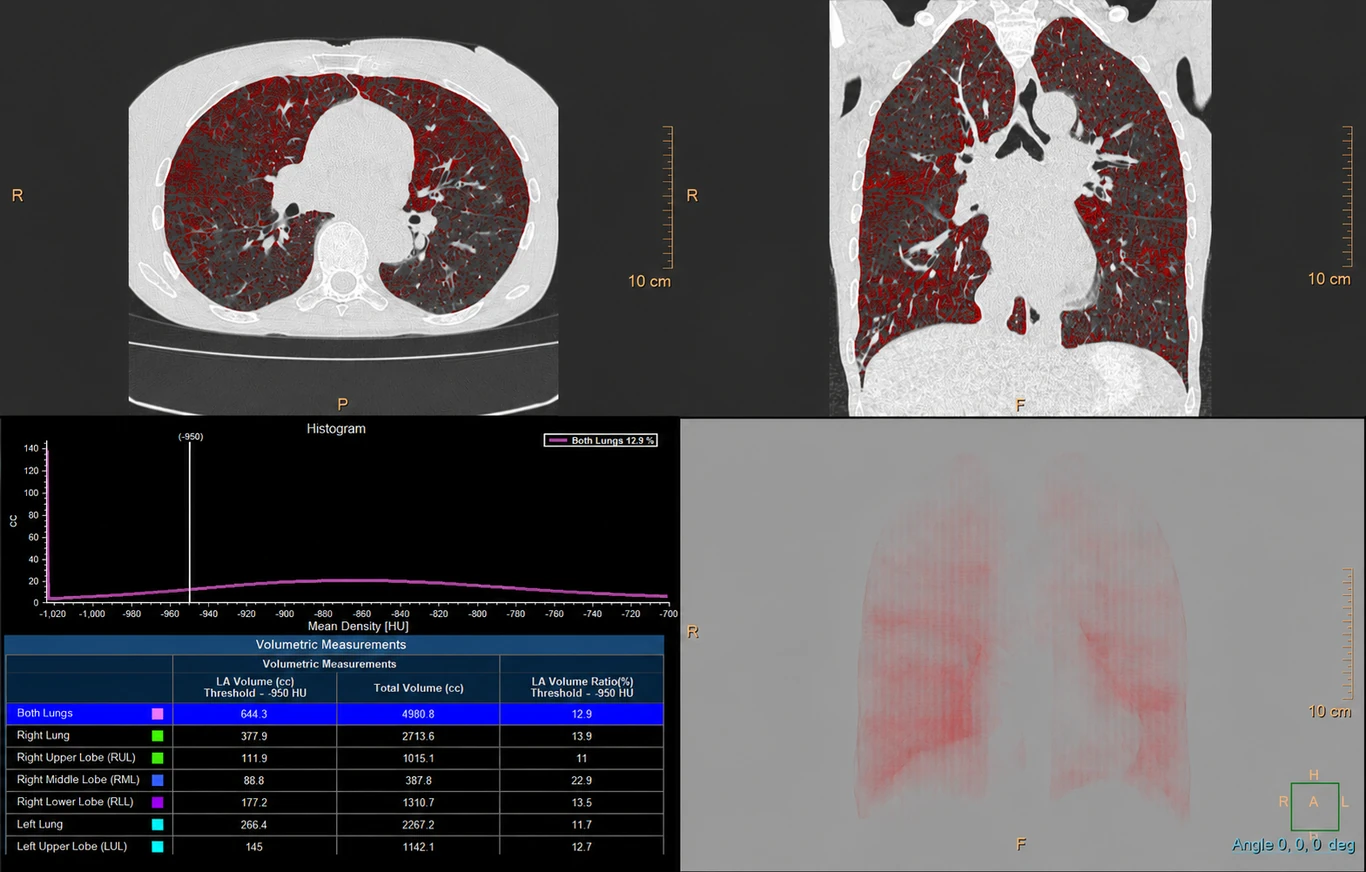Click the 644.3 LA volume cell
The image size is (1366, 872).
254,714
